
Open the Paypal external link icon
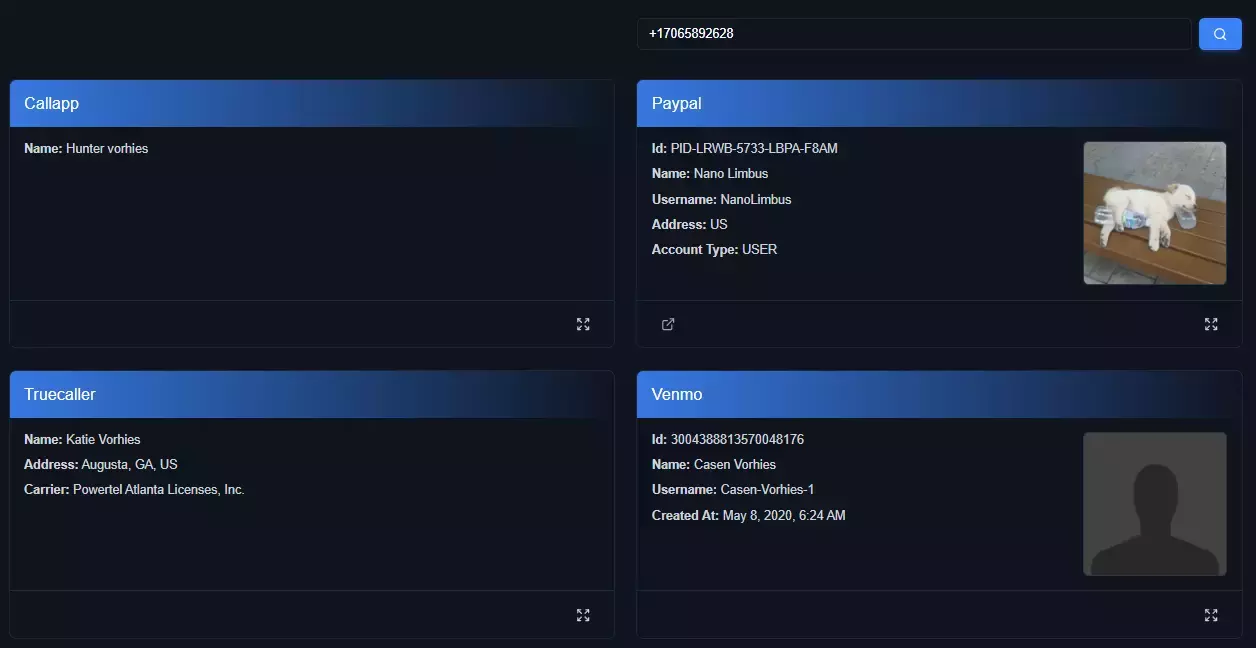(668, 324)
